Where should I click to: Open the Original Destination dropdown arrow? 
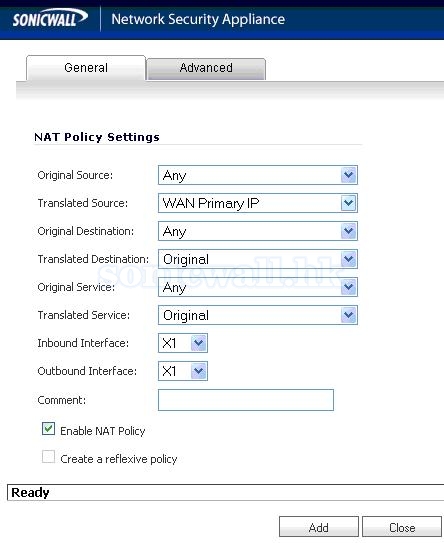coord(348,231)
